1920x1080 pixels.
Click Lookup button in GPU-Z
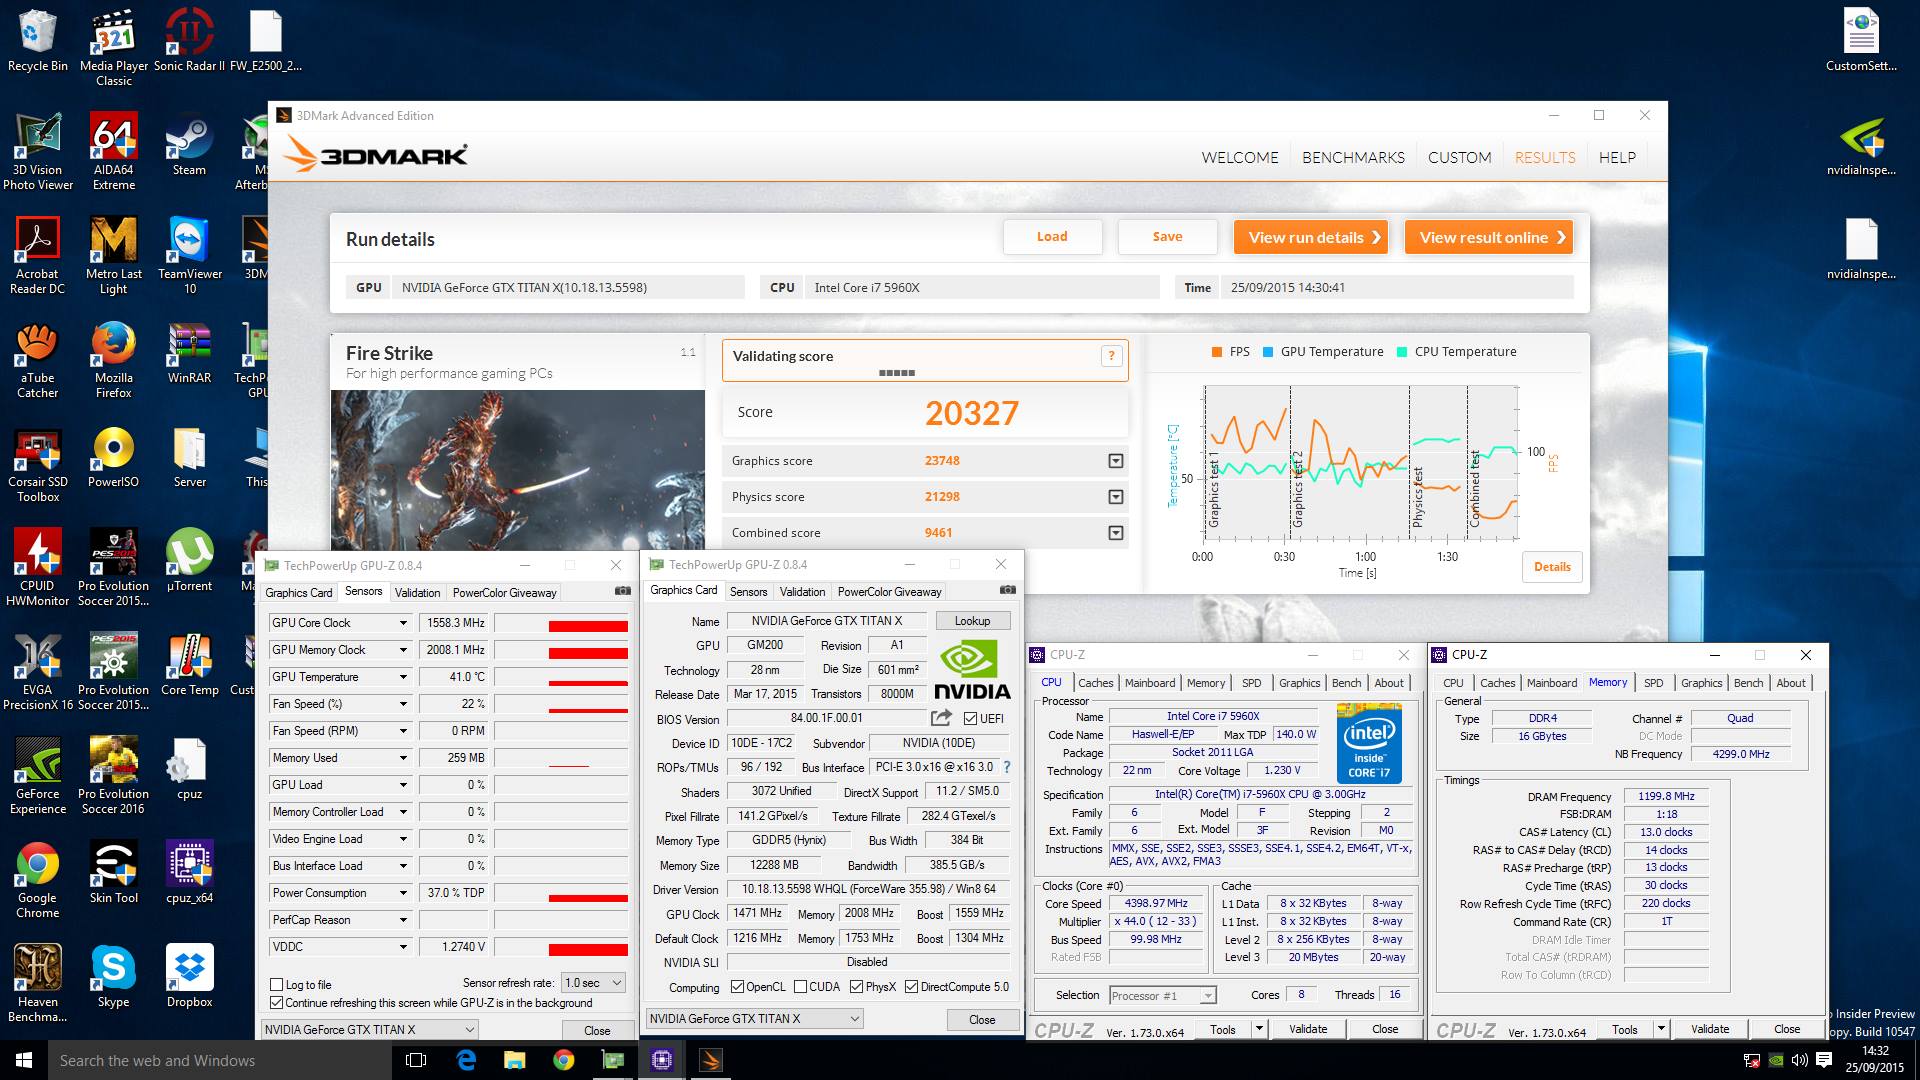972,621
